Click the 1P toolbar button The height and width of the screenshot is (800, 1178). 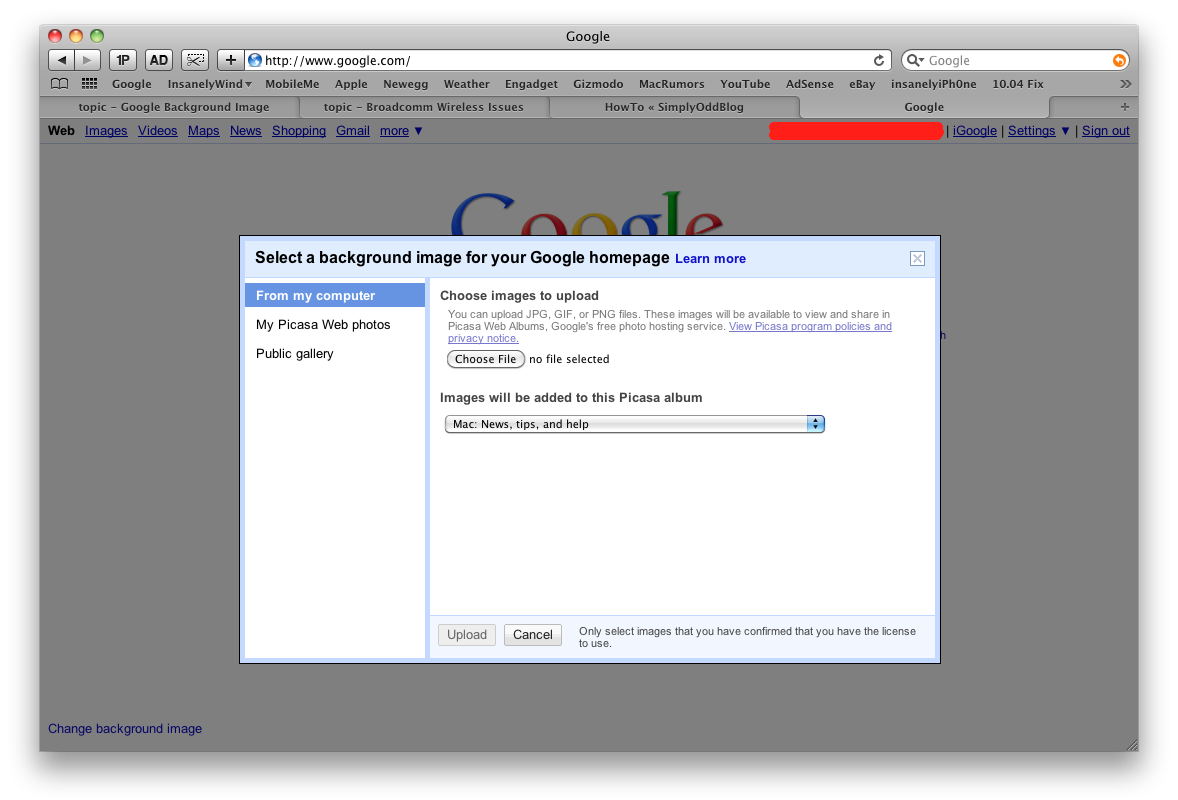point(122,60)
